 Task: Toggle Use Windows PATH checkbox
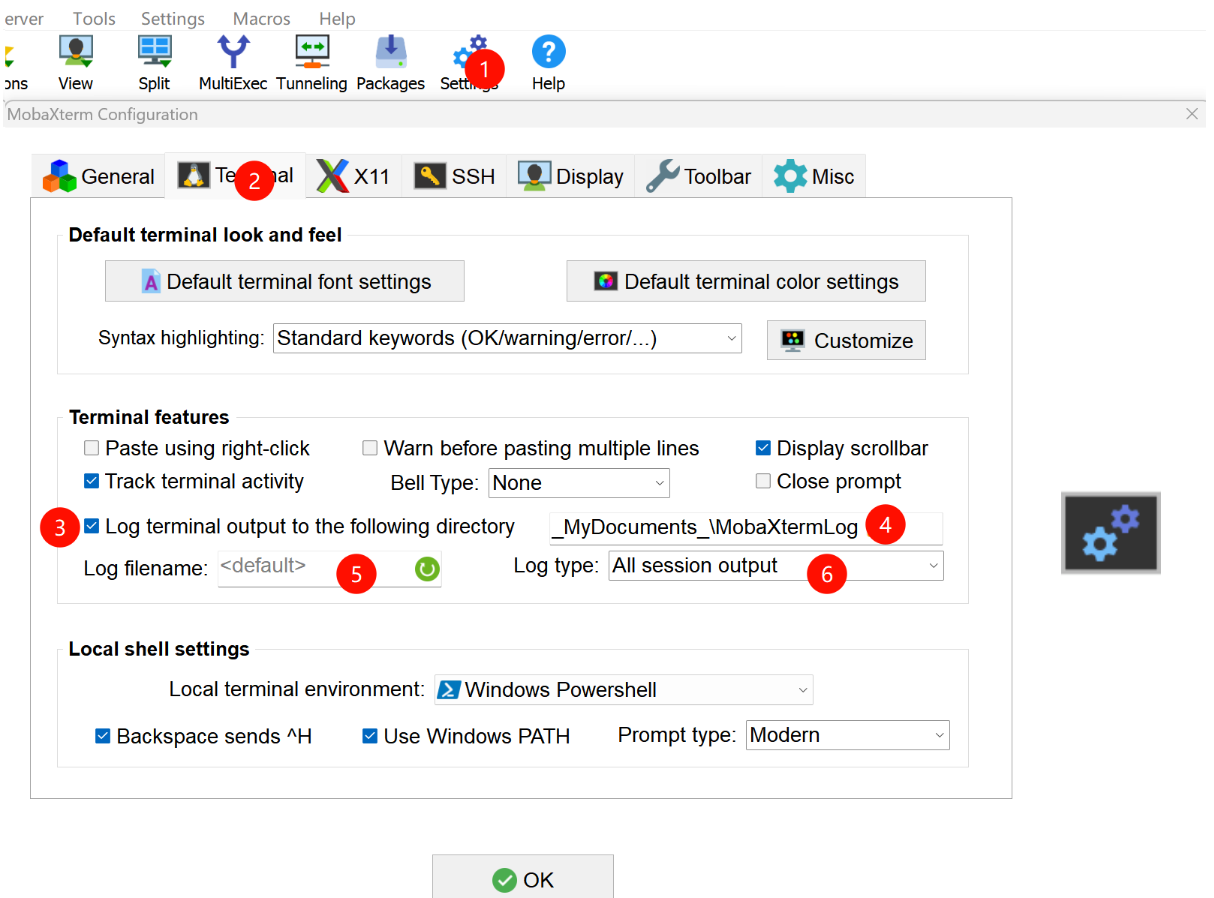pyautogui.click(x=370, y=736)
